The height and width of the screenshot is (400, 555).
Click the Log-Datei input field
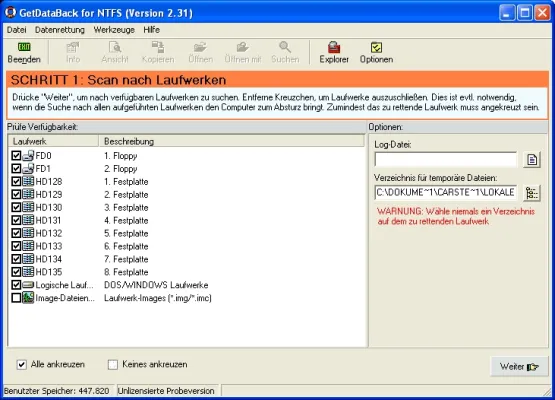point(445,160)
